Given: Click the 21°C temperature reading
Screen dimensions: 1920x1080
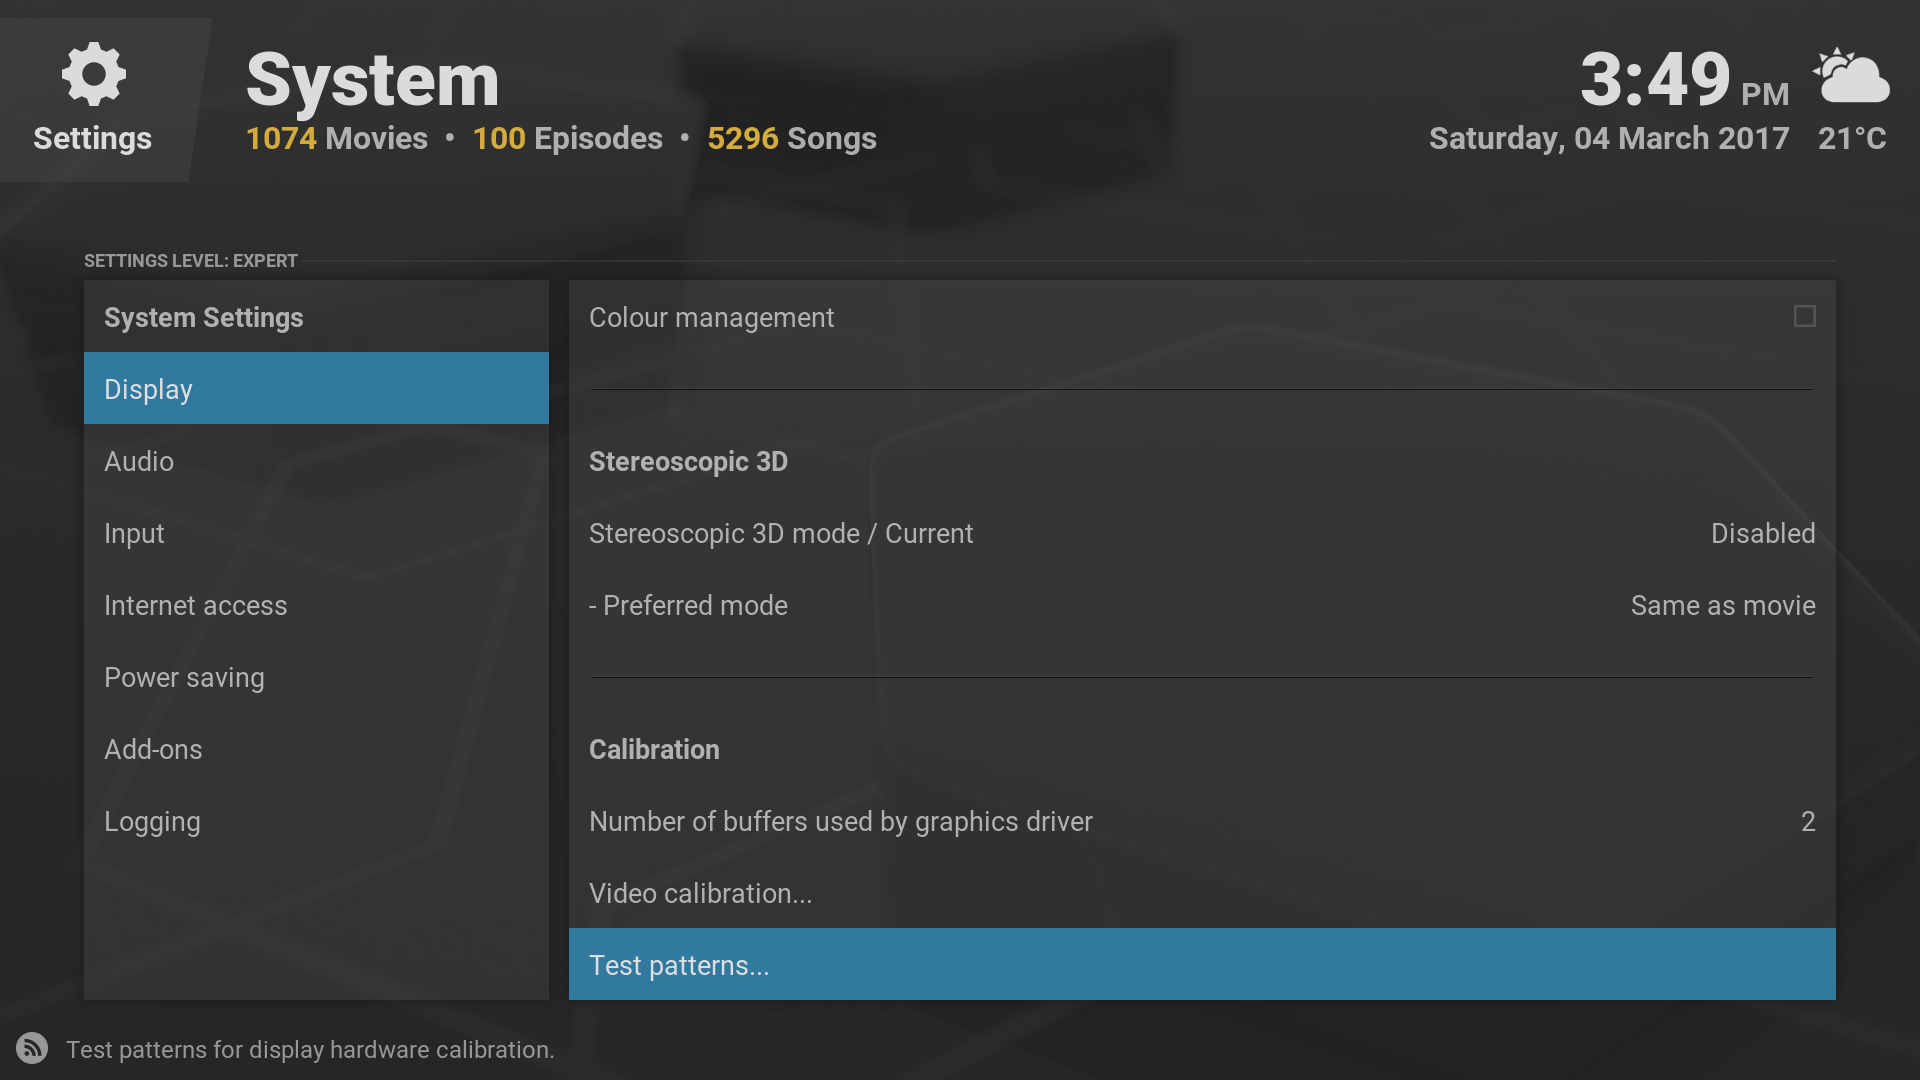Looking at the screenshot, I should (x=1851, y=138).
